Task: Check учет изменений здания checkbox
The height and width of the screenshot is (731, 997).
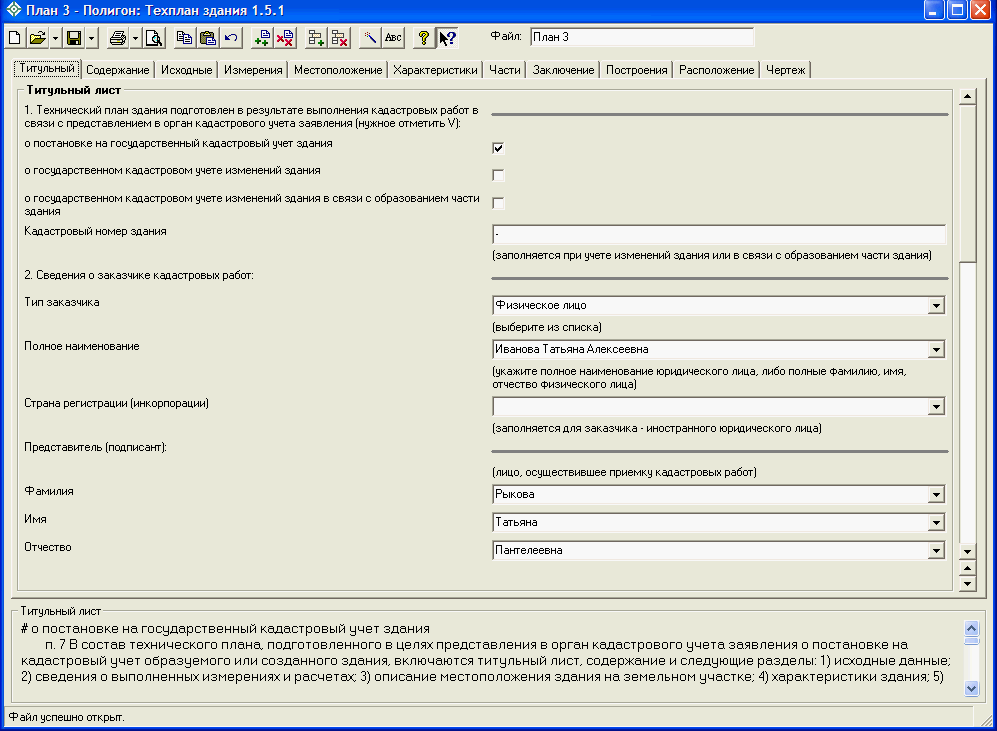Action: (x=498, y=175)
